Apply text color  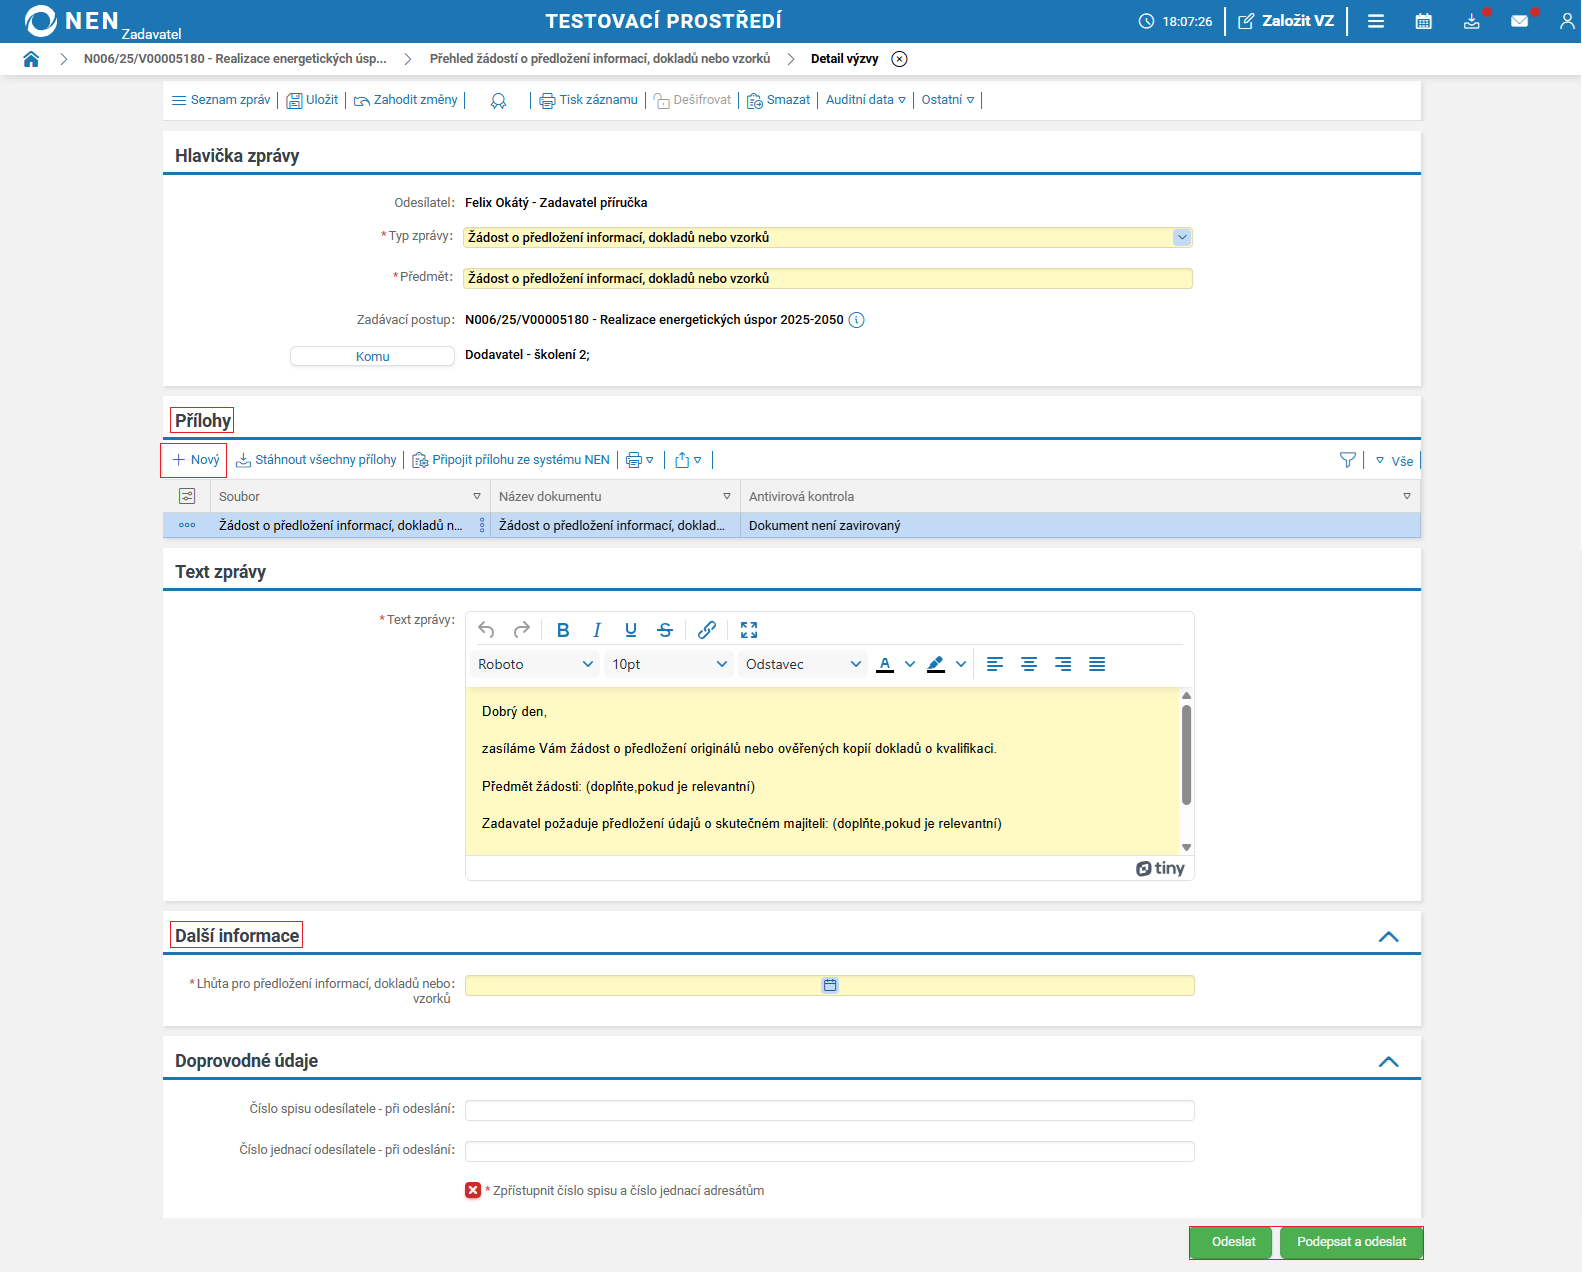pyautogui.click(x=885, y=664)
